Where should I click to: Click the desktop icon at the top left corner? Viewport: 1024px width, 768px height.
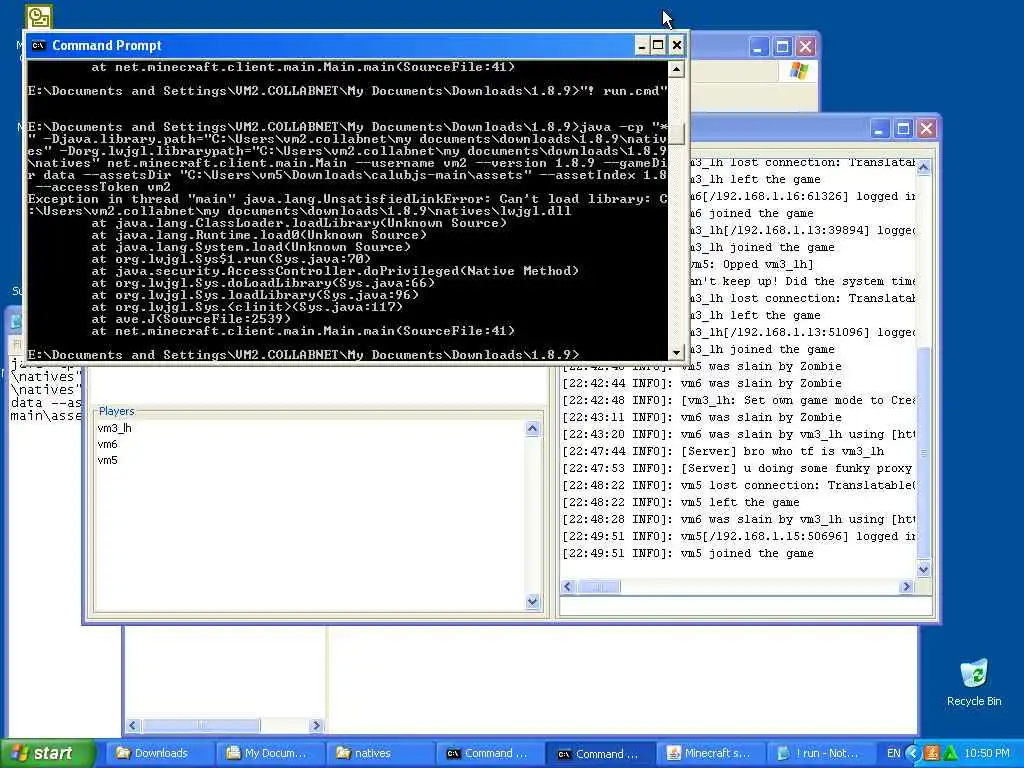pyautogui.click(x=39, y=18)
